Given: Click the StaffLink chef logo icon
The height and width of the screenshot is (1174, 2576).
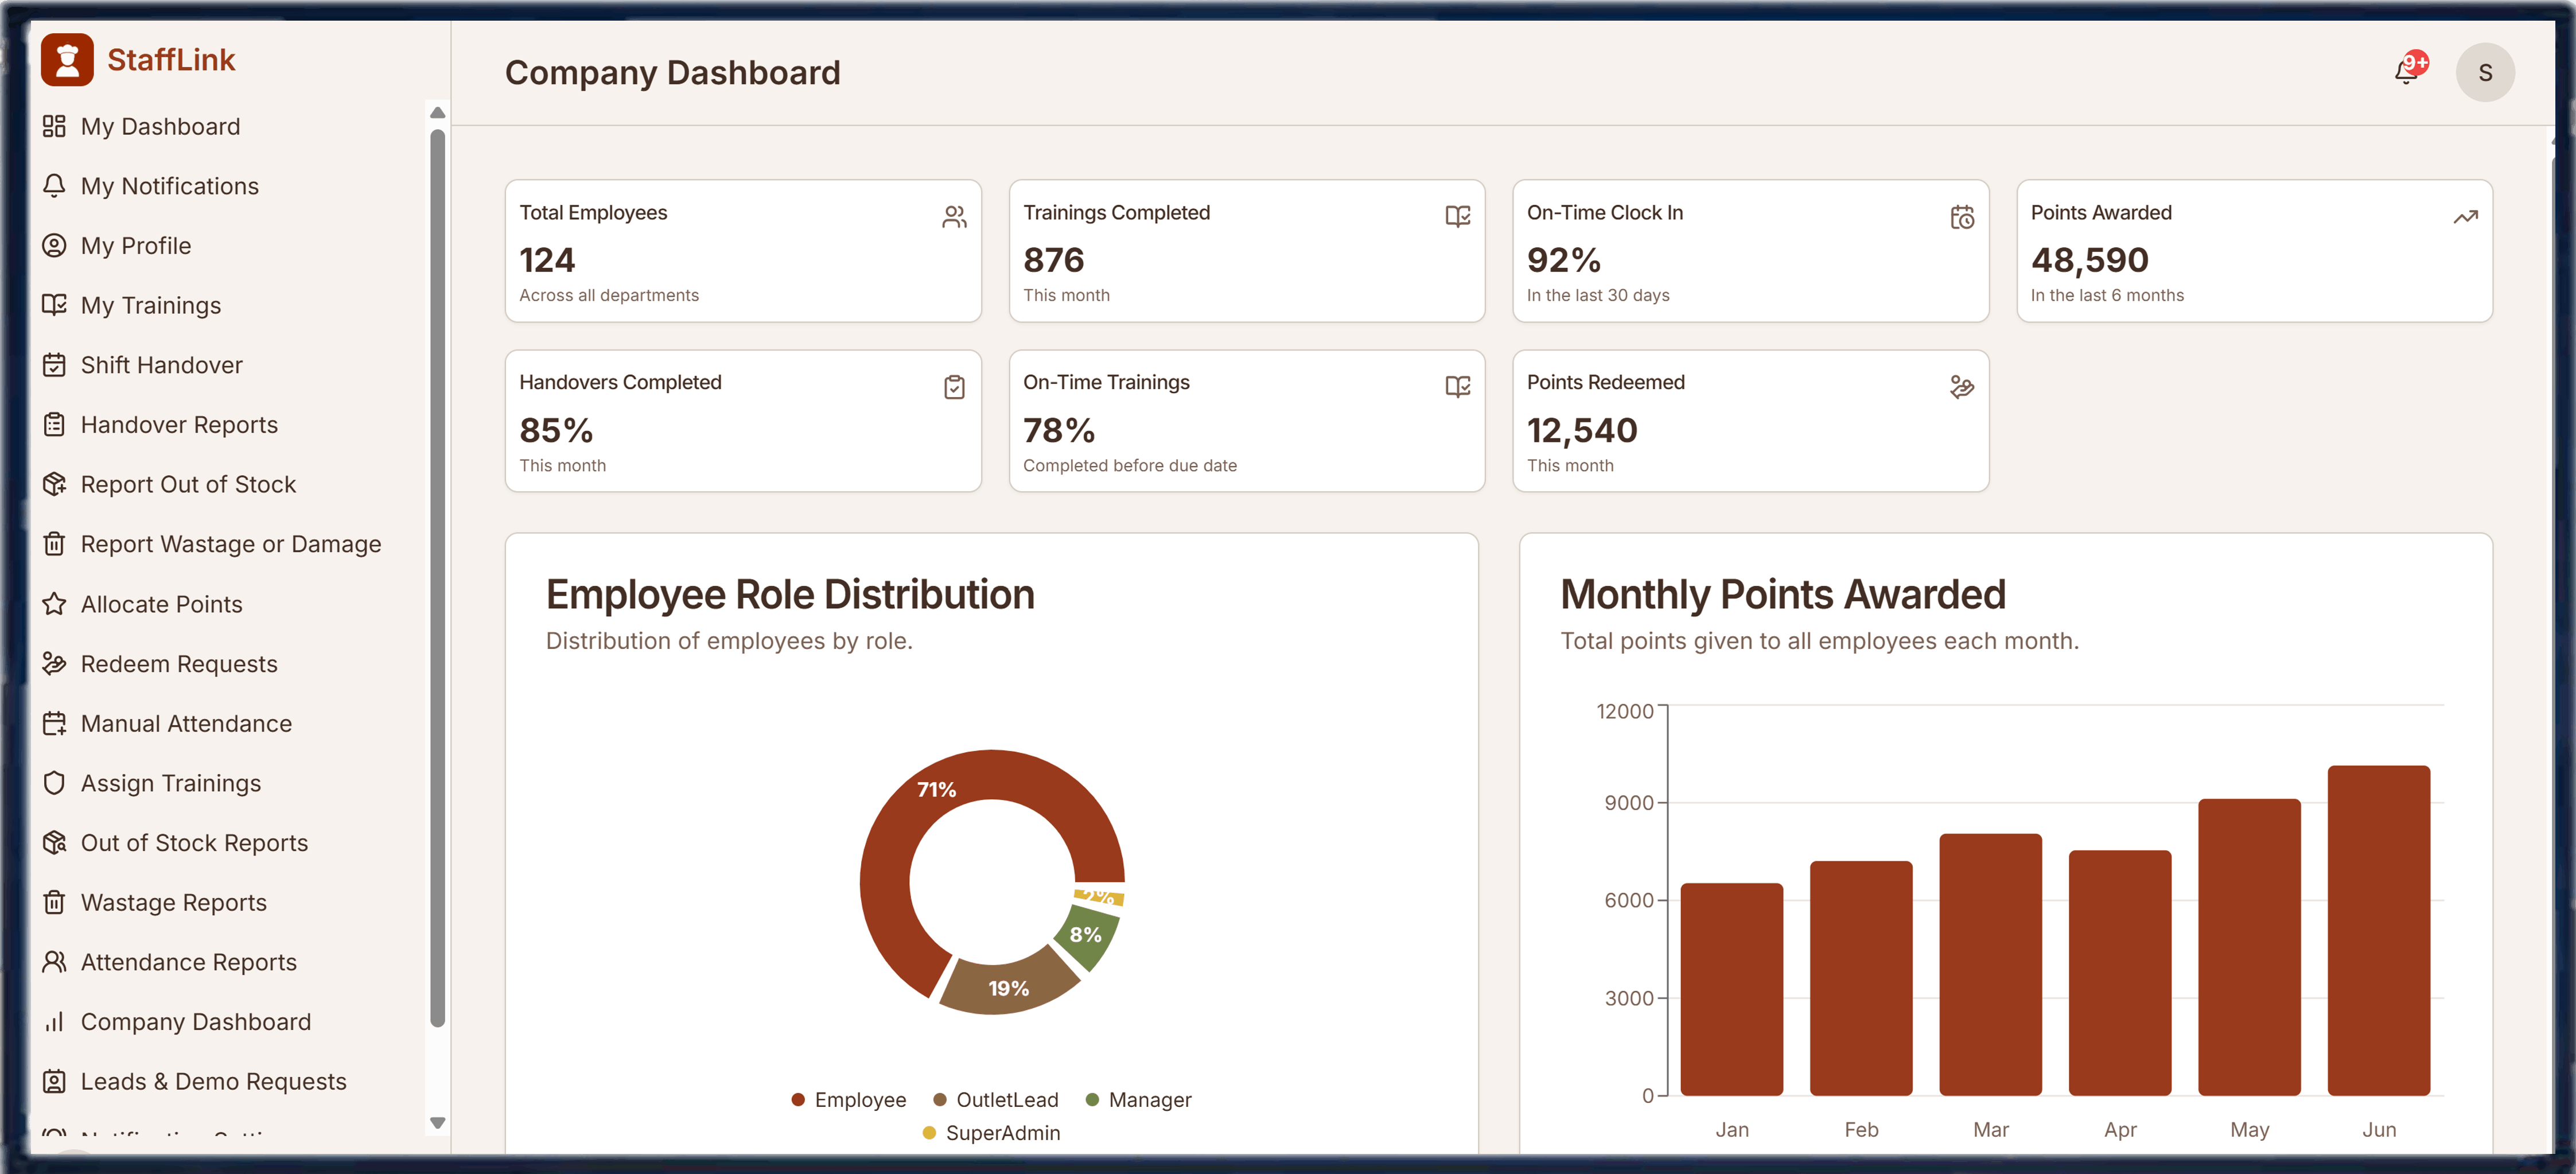Looking at the screenshot, I should coord(67,60).
